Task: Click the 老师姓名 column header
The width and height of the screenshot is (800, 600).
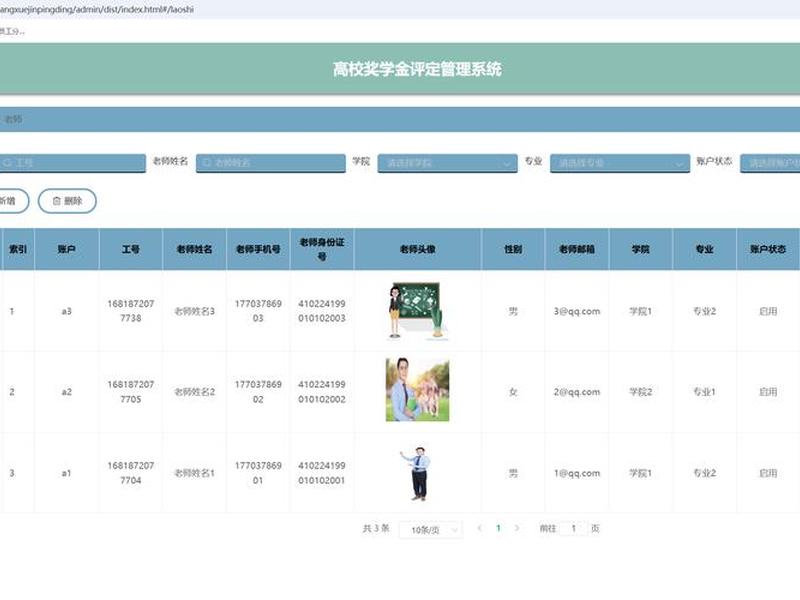Action: pos(194,249)
